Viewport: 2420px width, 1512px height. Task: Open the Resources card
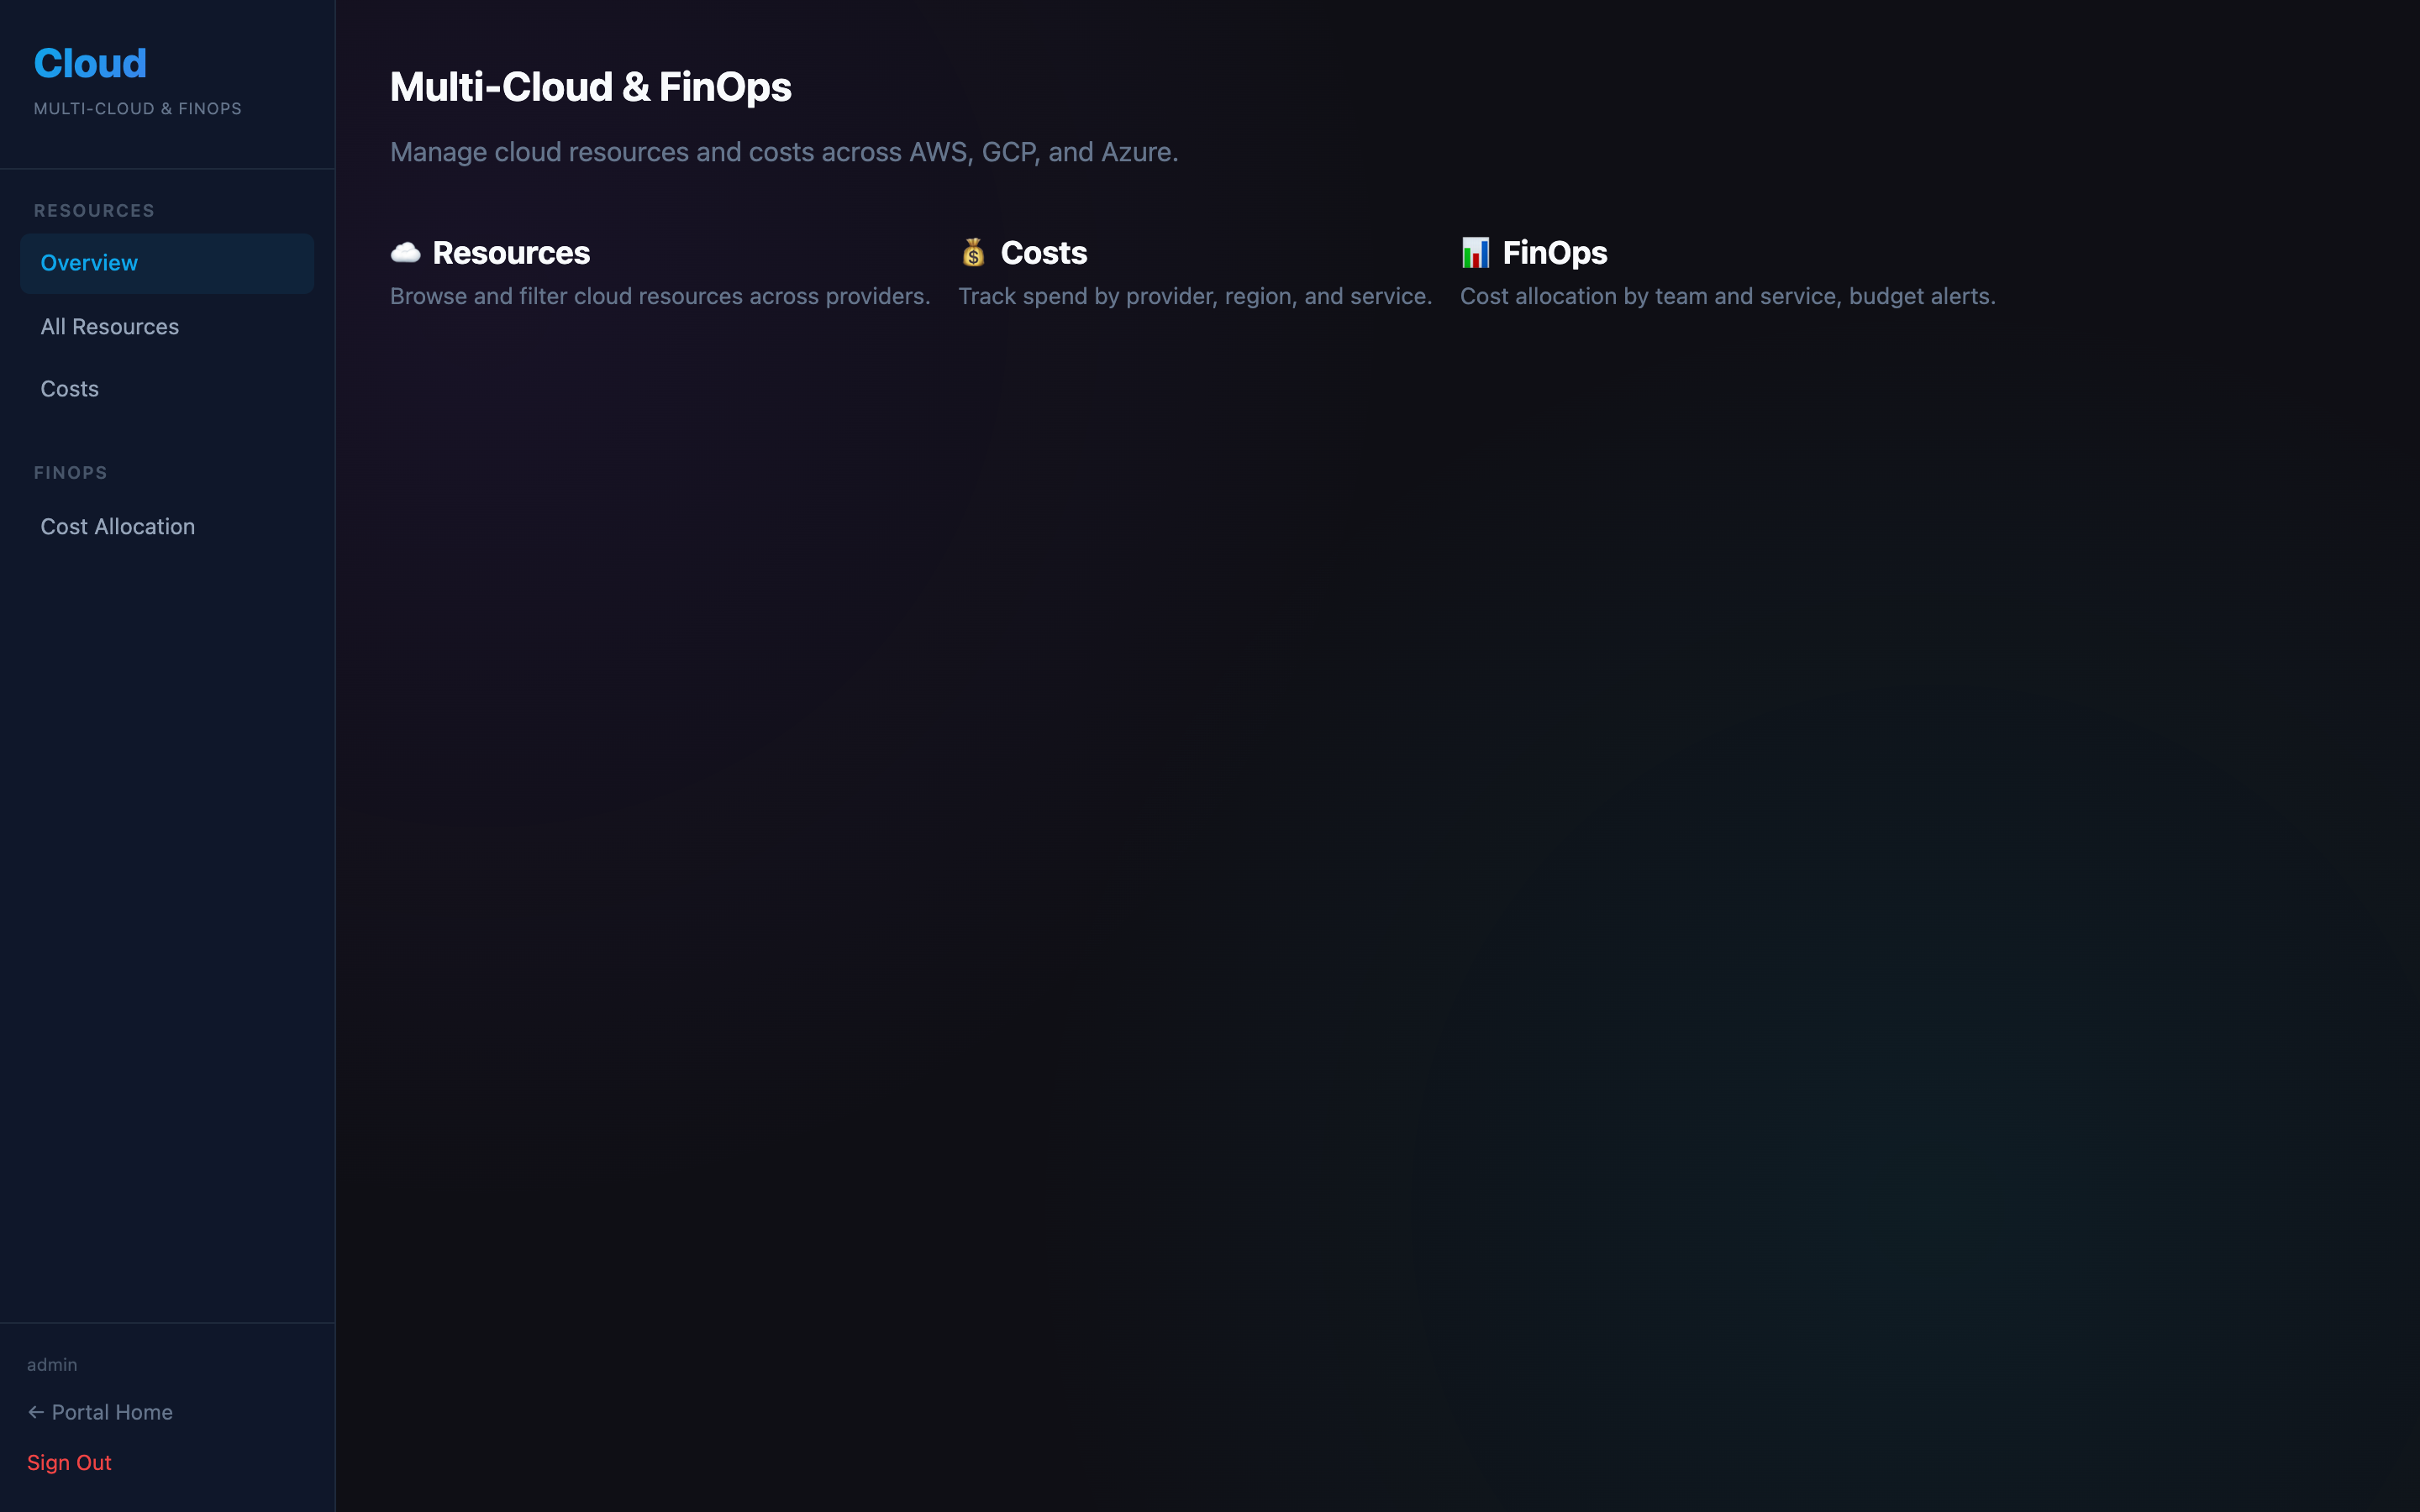(660, 272)
